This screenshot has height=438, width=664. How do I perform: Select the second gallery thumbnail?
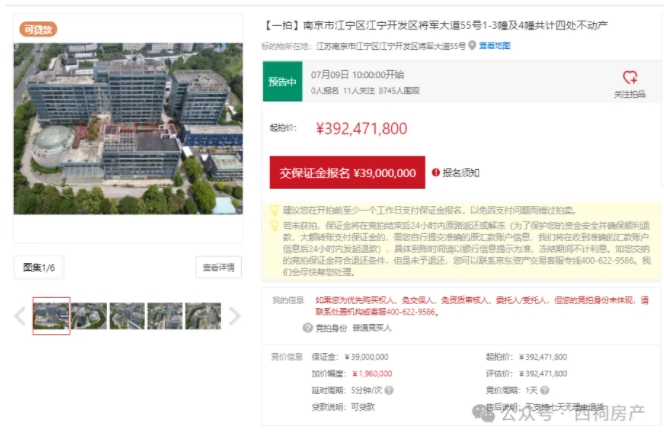[89, 316]
